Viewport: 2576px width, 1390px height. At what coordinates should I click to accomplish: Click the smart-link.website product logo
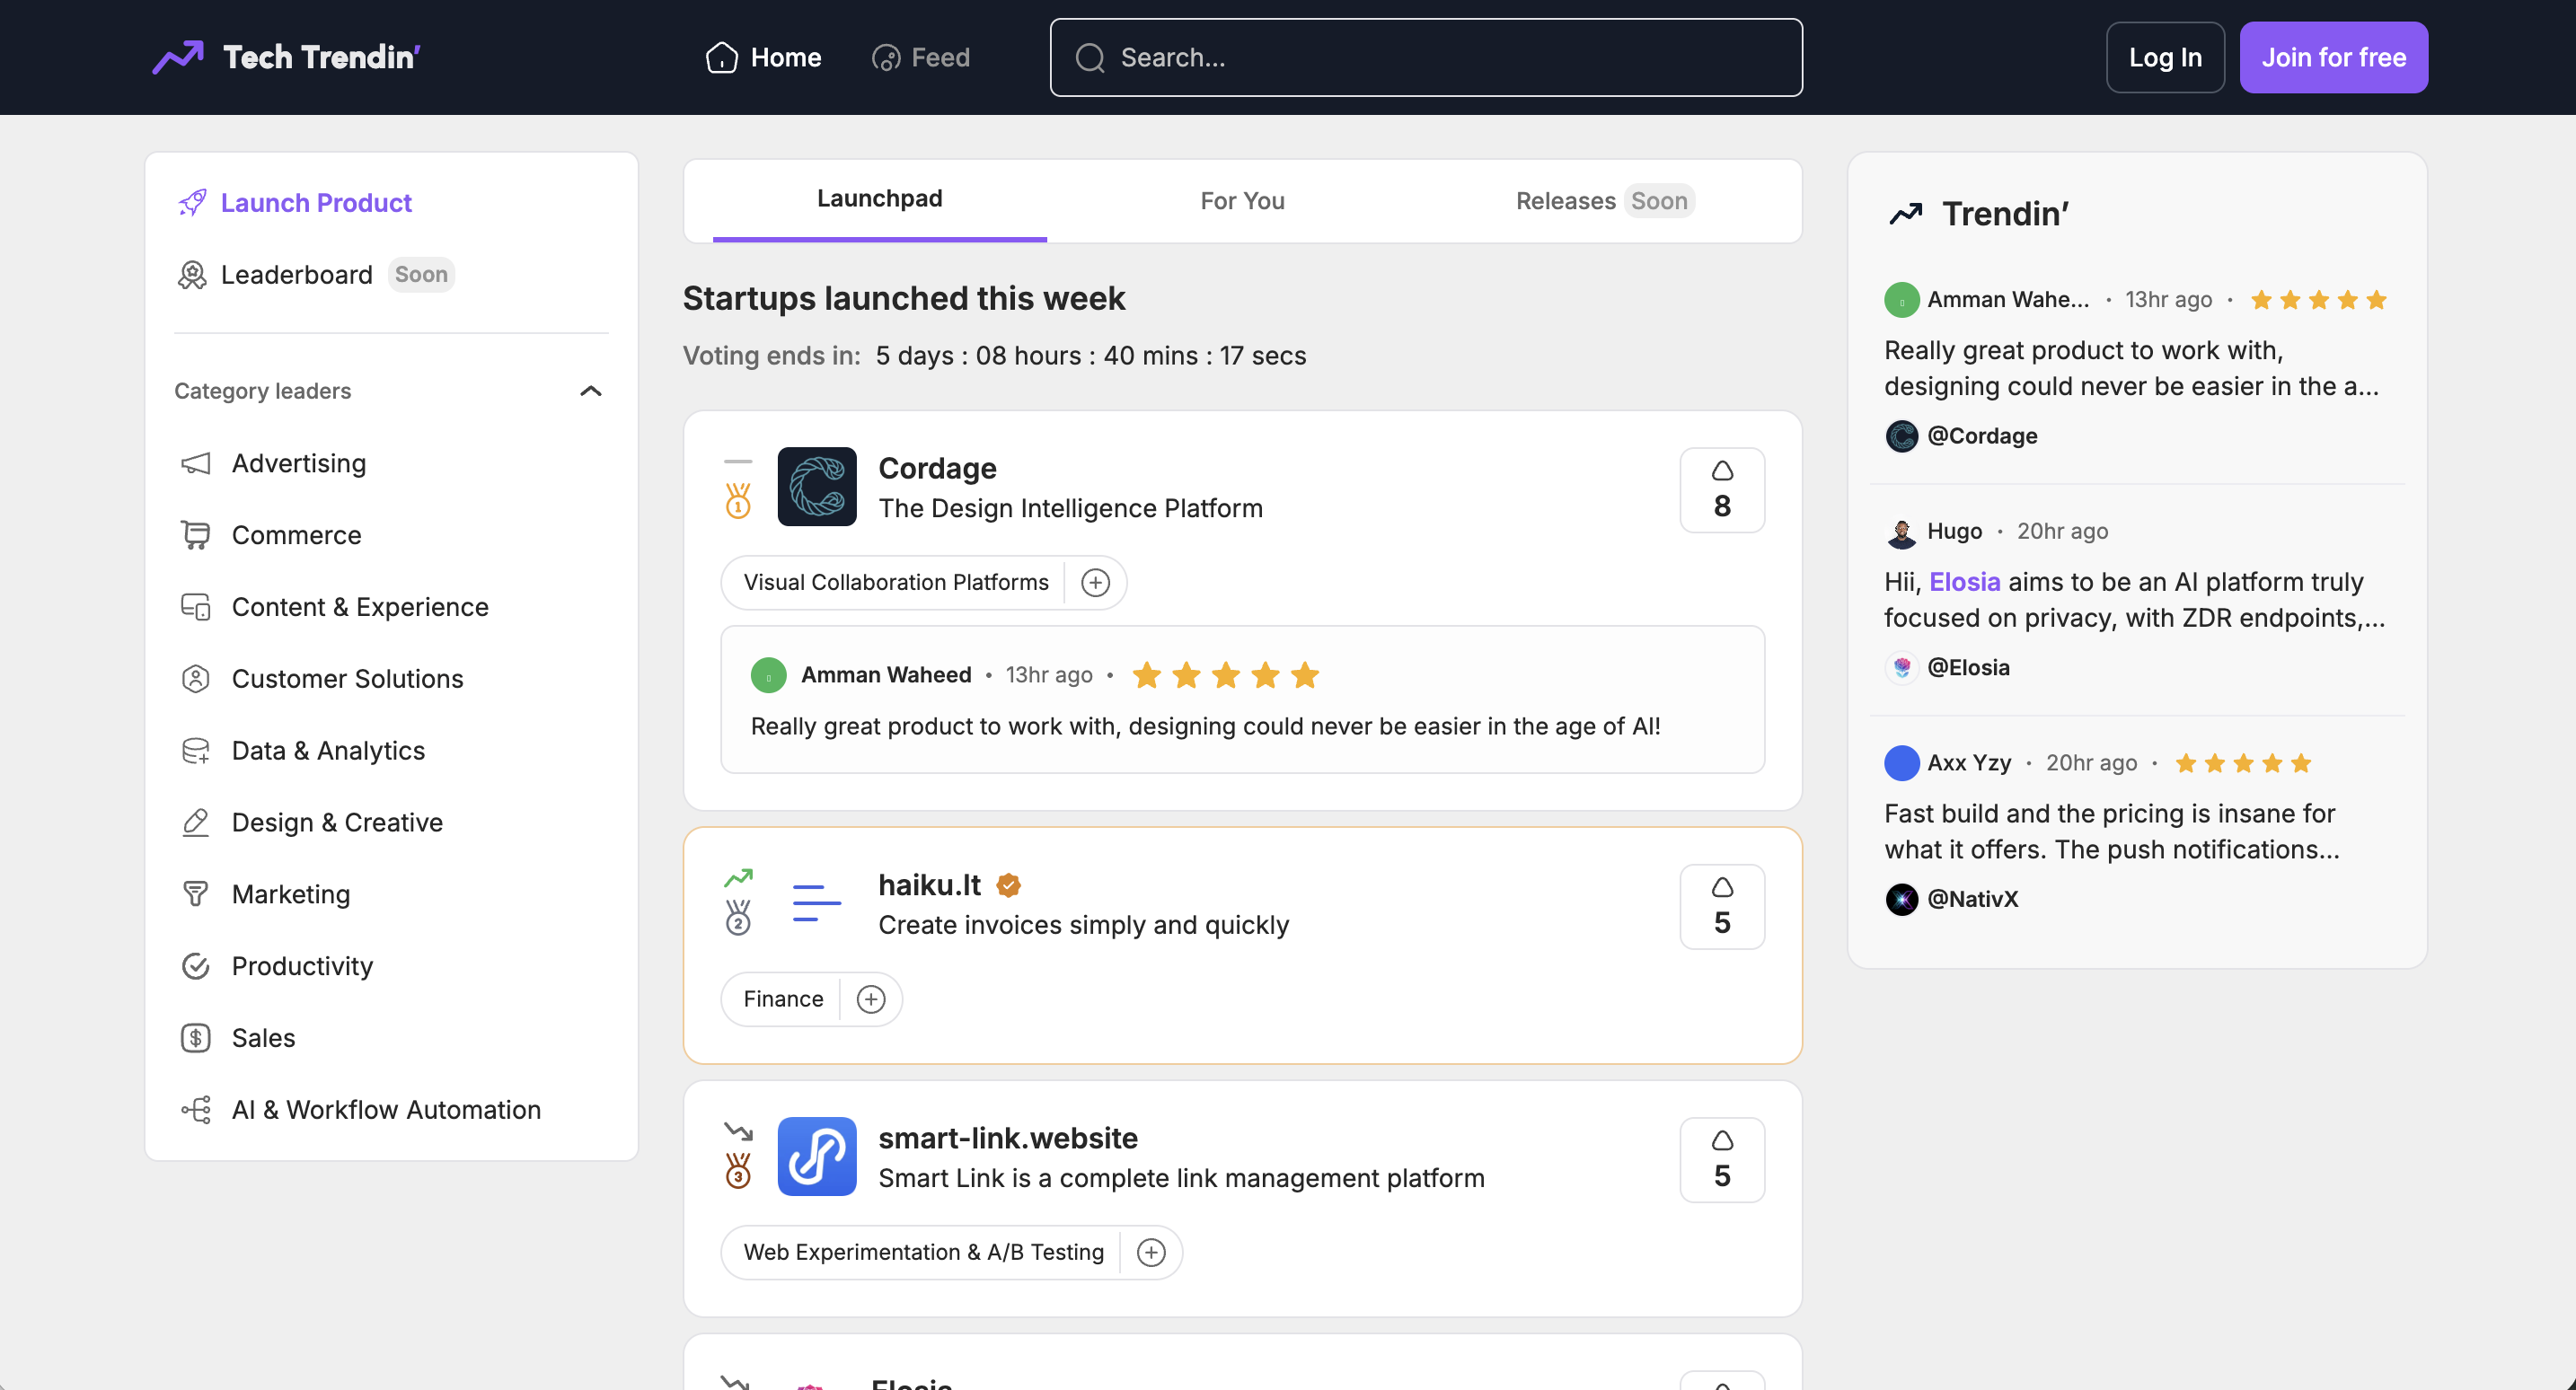817,1157
